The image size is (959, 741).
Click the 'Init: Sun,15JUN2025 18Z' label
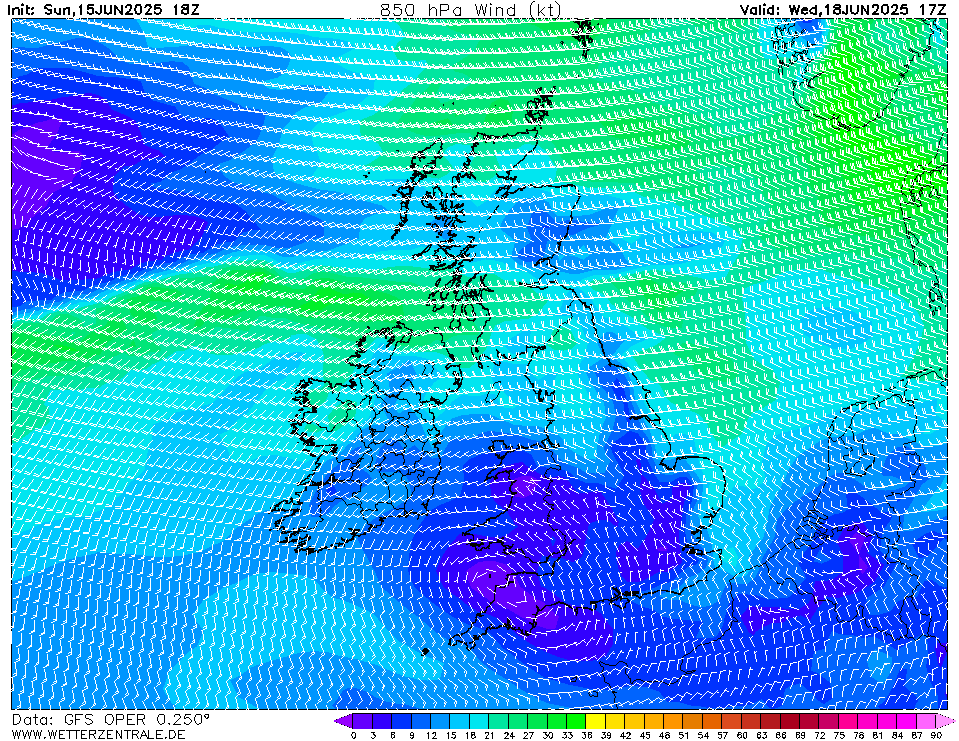click(x=103, y=9)
